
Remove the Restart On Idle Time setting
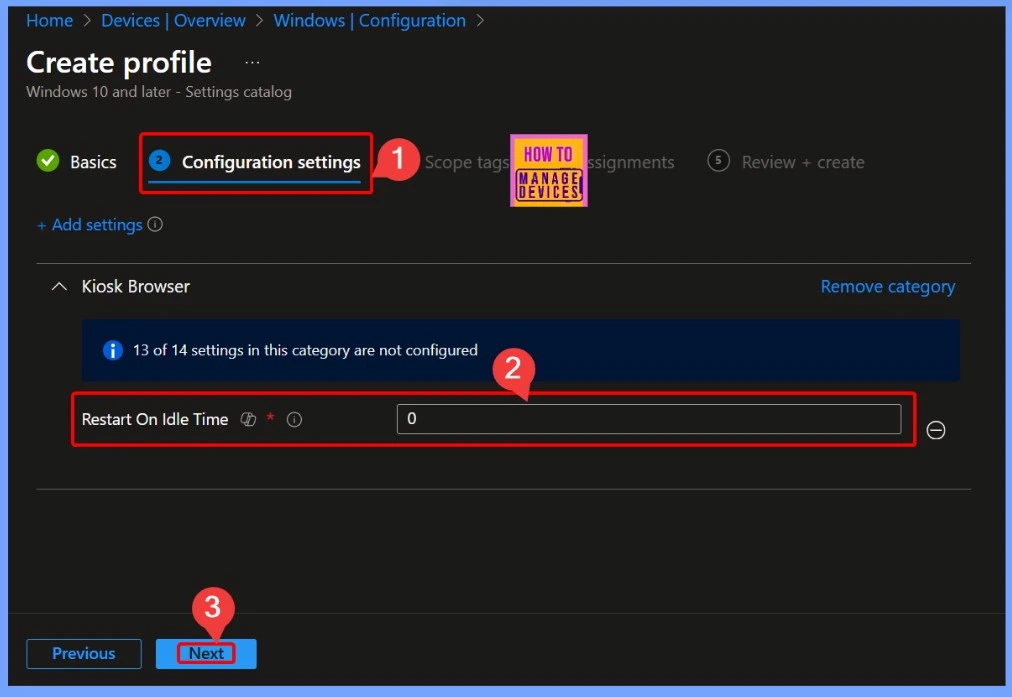click(x=936, y=430)
